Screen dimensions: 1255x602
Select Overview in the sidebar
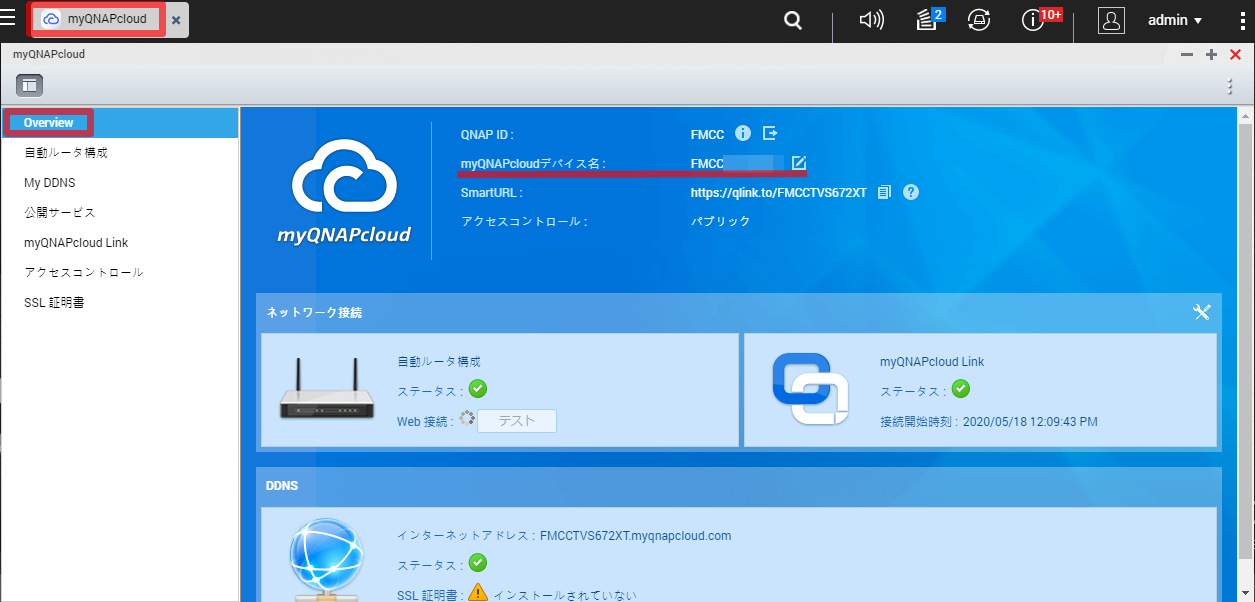120,123
